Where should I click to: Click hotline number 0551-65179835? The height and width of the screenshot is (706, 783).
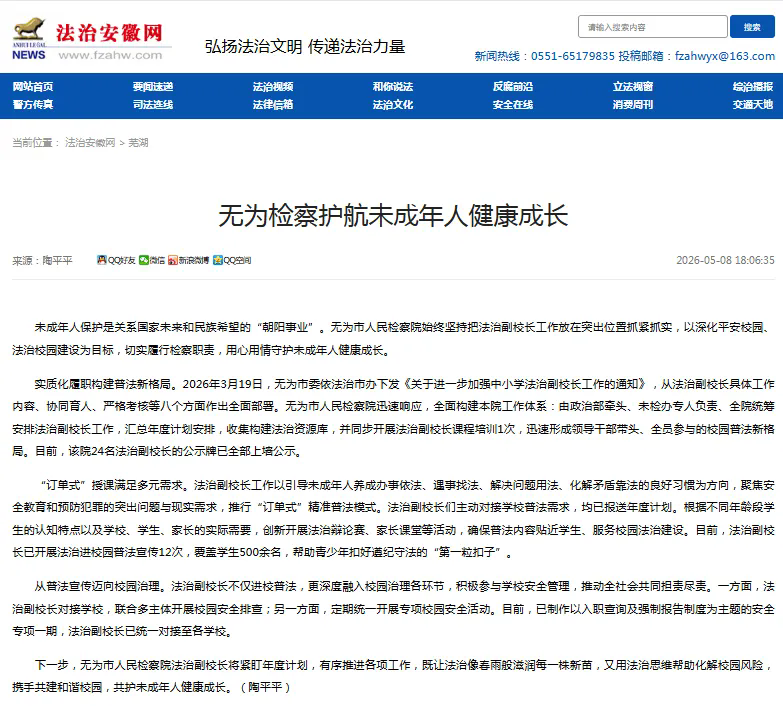[573, 56]
